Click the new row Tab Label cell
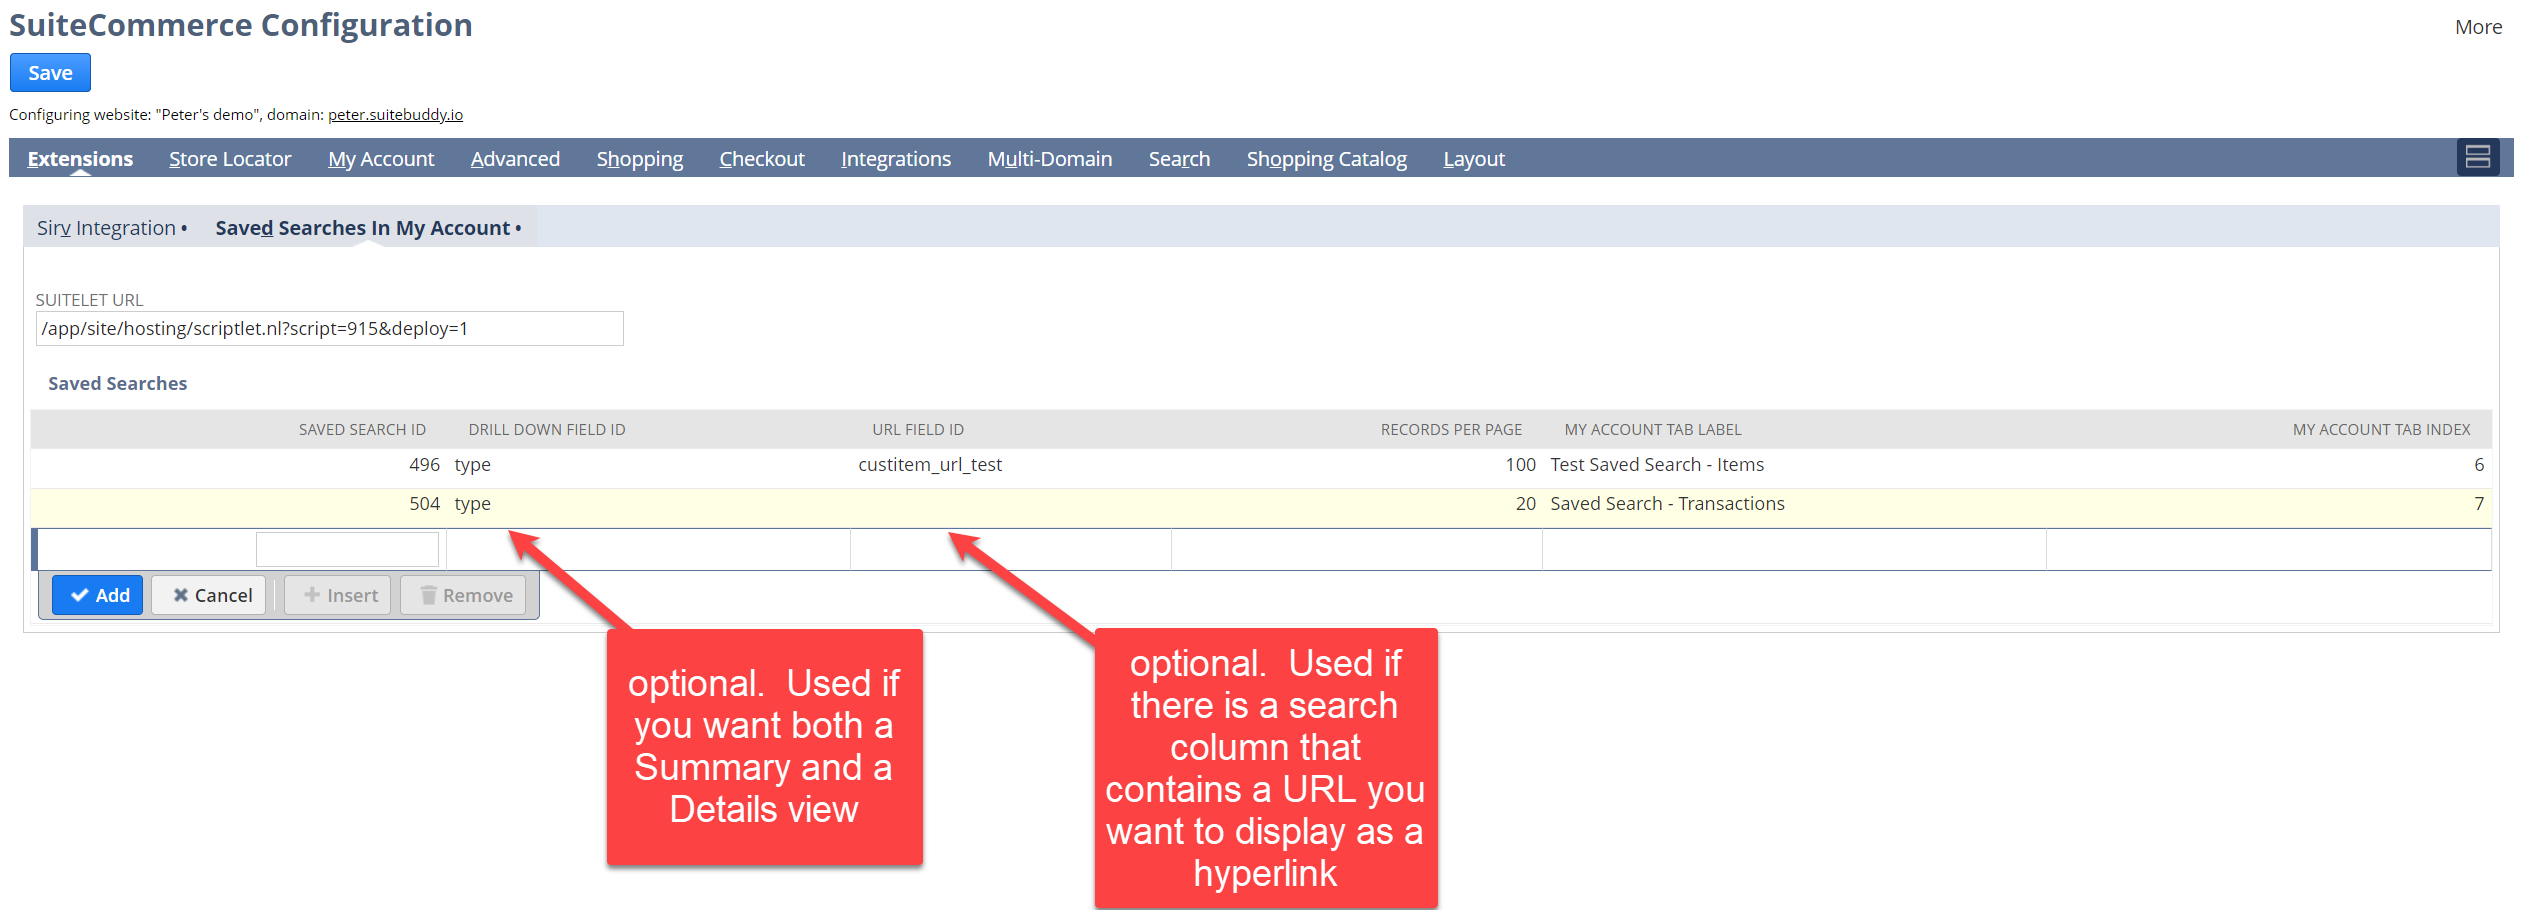 (x=1794, y=549)
